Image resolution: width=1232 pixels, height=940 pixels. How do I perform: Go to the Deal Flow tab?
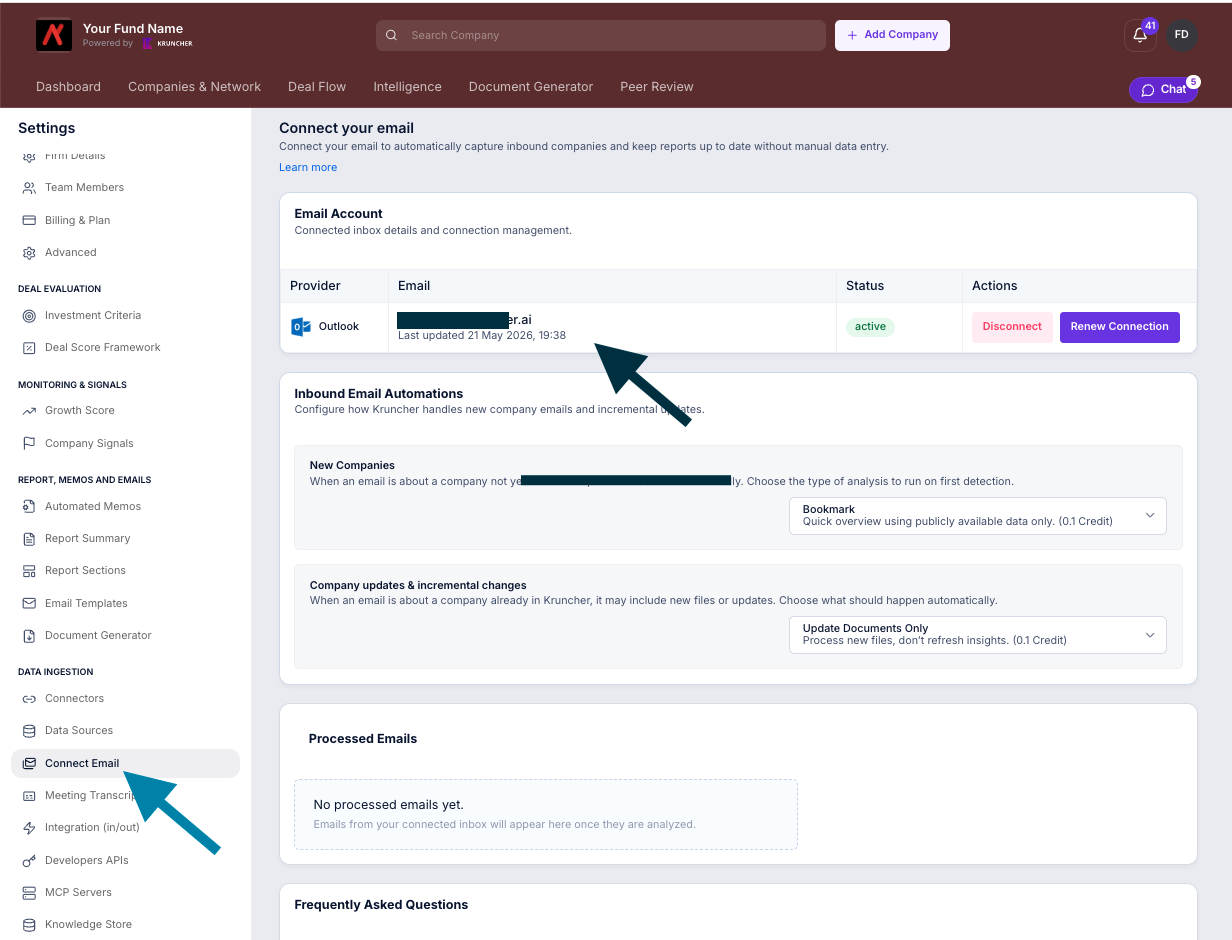click(317, 87)
